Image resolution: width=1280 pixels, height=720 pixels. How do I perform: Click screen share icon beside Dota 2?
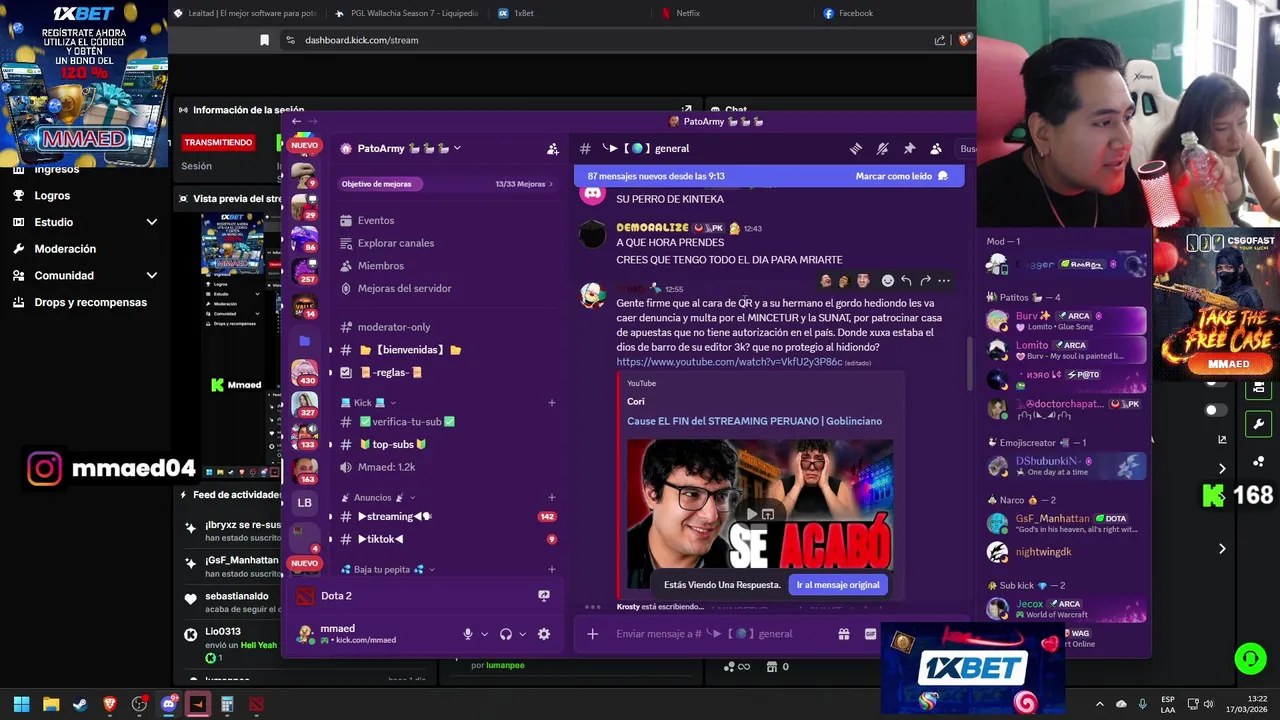click(544, 595)
